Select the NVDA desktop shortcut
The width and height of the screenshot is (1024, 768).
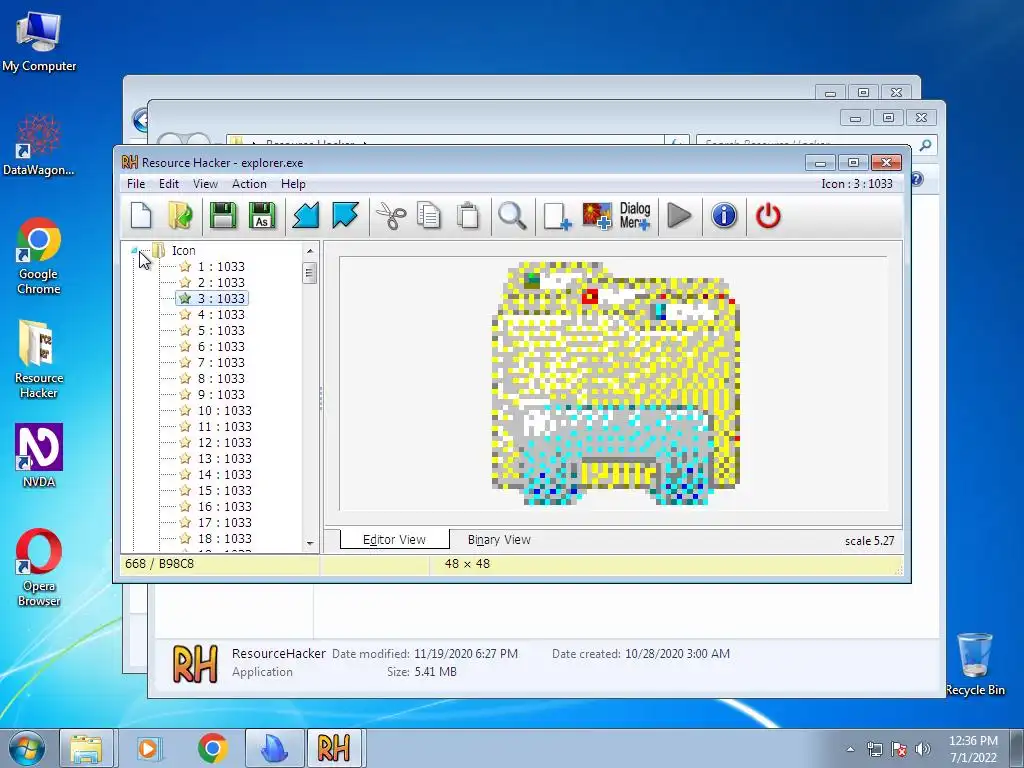39,456
